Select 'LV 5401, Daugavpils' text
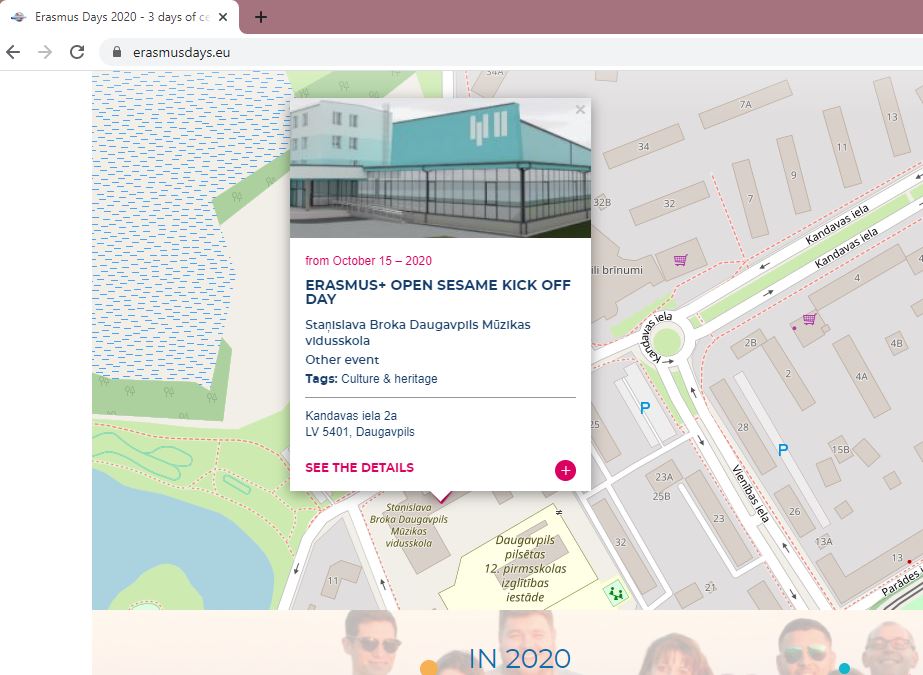This screenshot has height=675, width=923. click(x=360, y=431)
